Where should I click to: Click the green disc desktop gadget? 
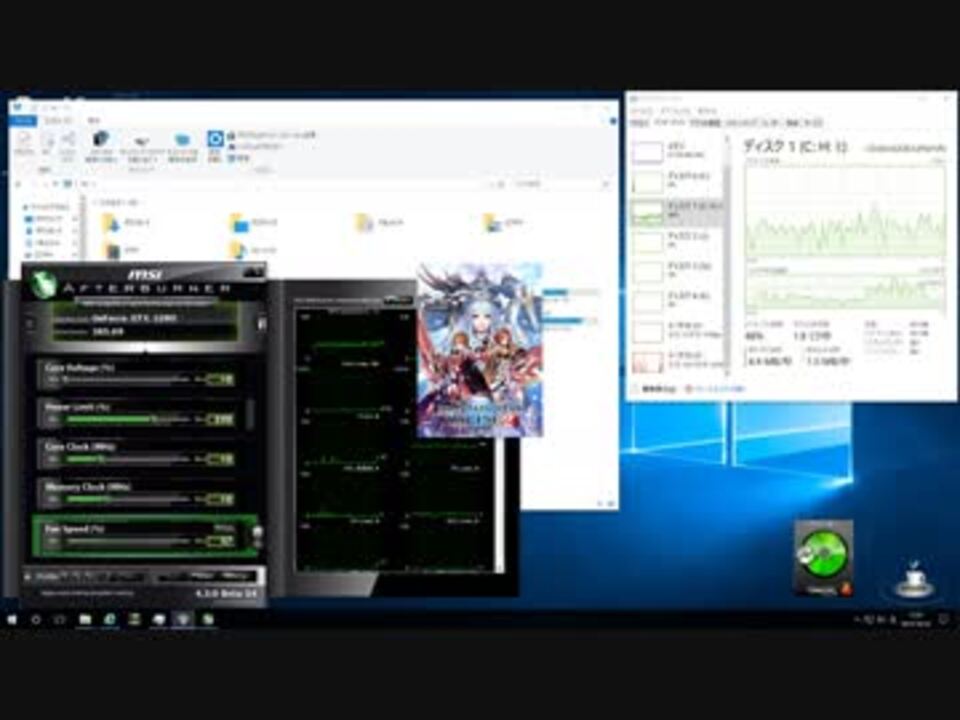click(x=824, y=558)
